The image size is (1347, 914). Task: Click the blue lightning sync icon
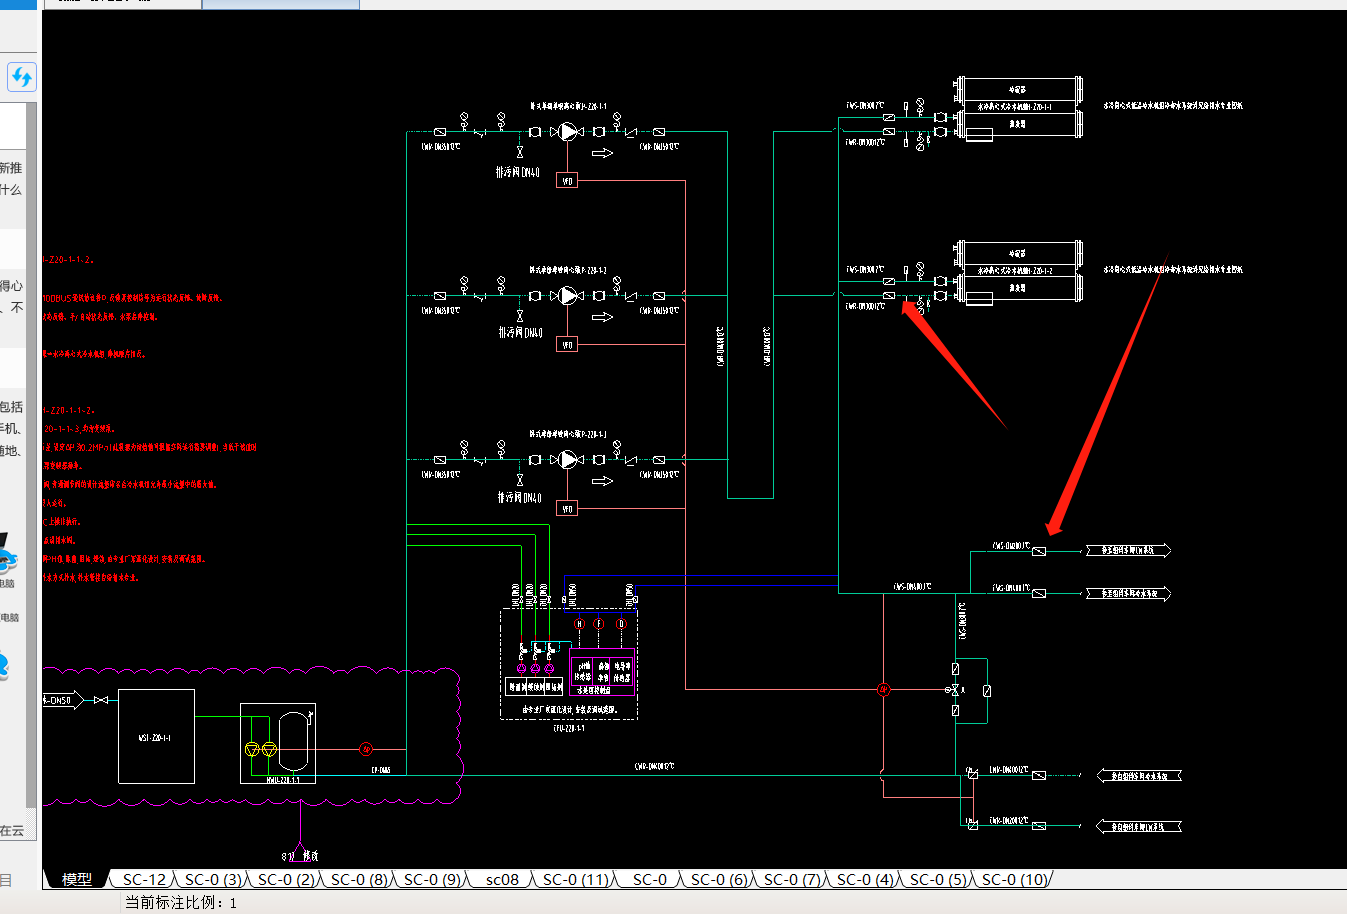[x=22, y=77]
